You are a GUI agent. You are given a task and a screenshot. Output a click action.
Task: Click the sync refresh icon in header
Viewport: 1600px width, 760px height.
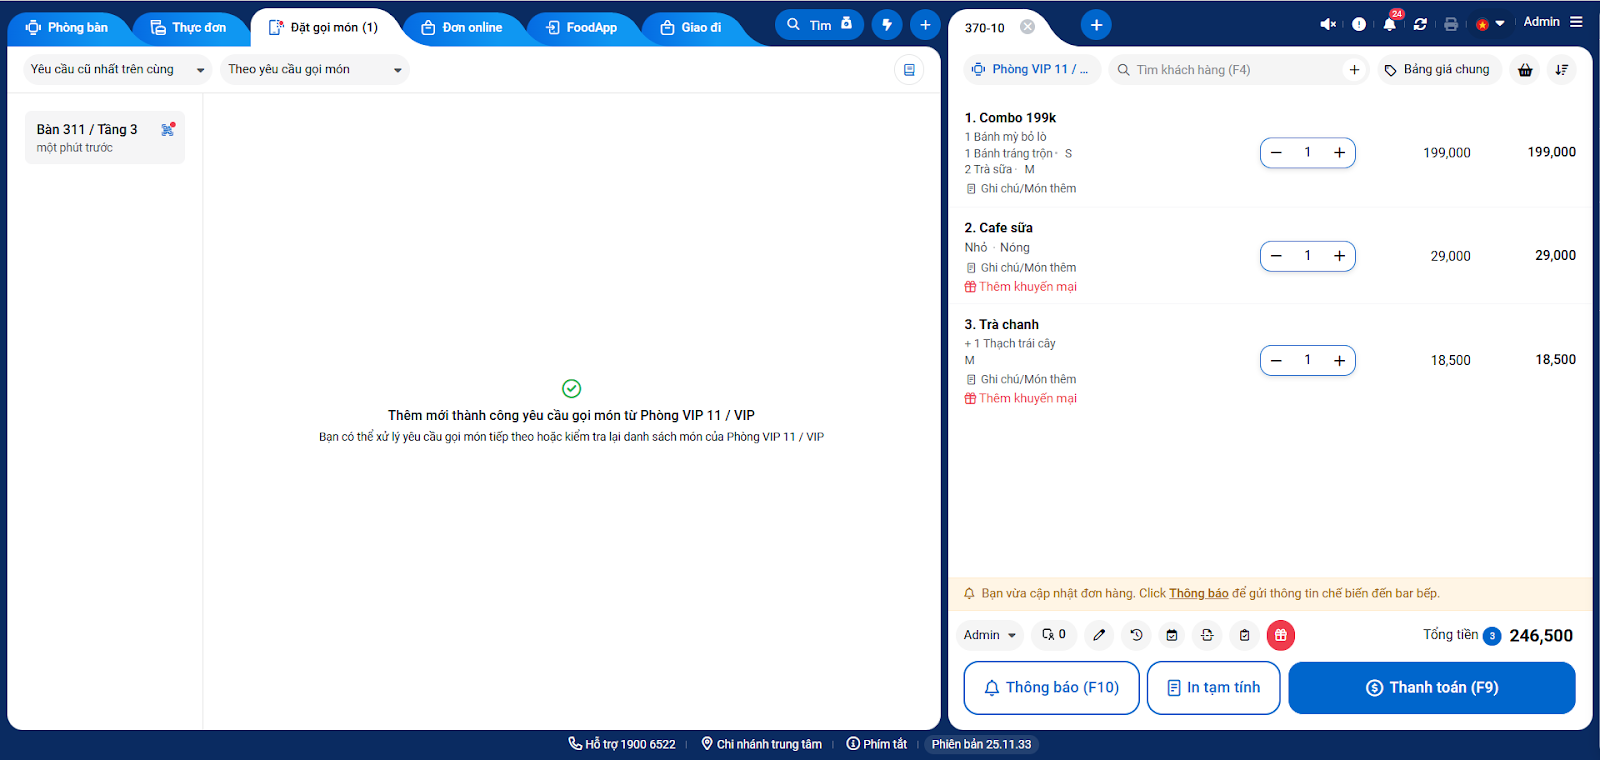1420,24
